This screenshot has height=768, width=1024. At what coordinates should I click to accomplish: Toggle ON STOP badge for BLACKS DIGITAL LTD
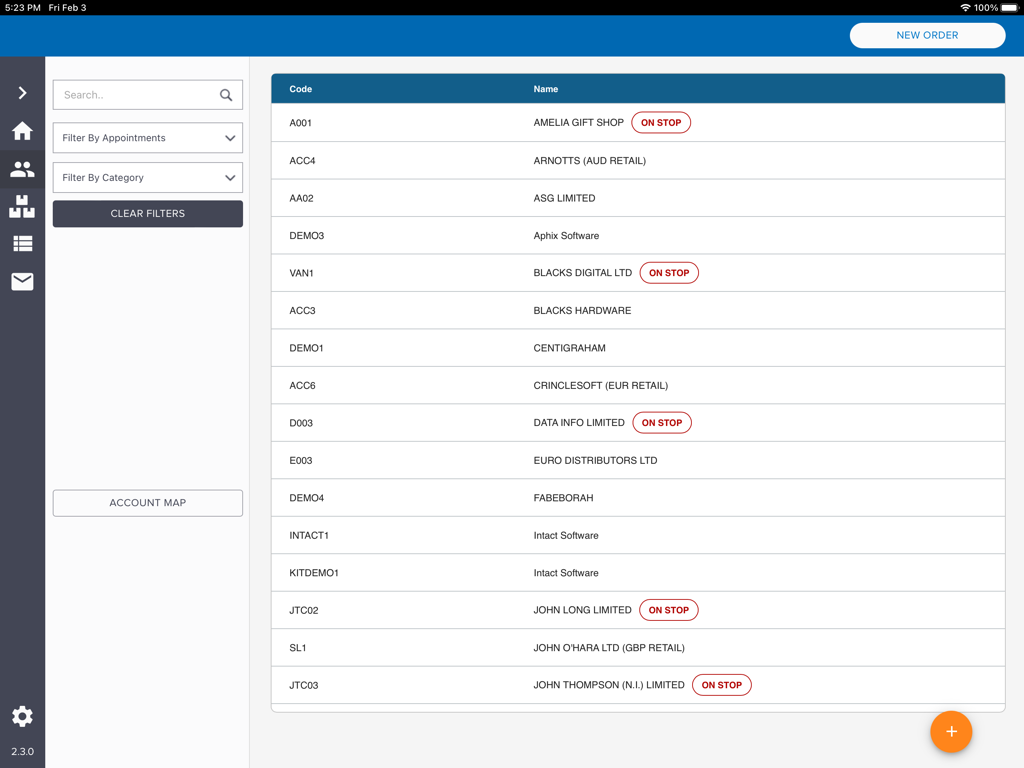(x=669, y=272)
